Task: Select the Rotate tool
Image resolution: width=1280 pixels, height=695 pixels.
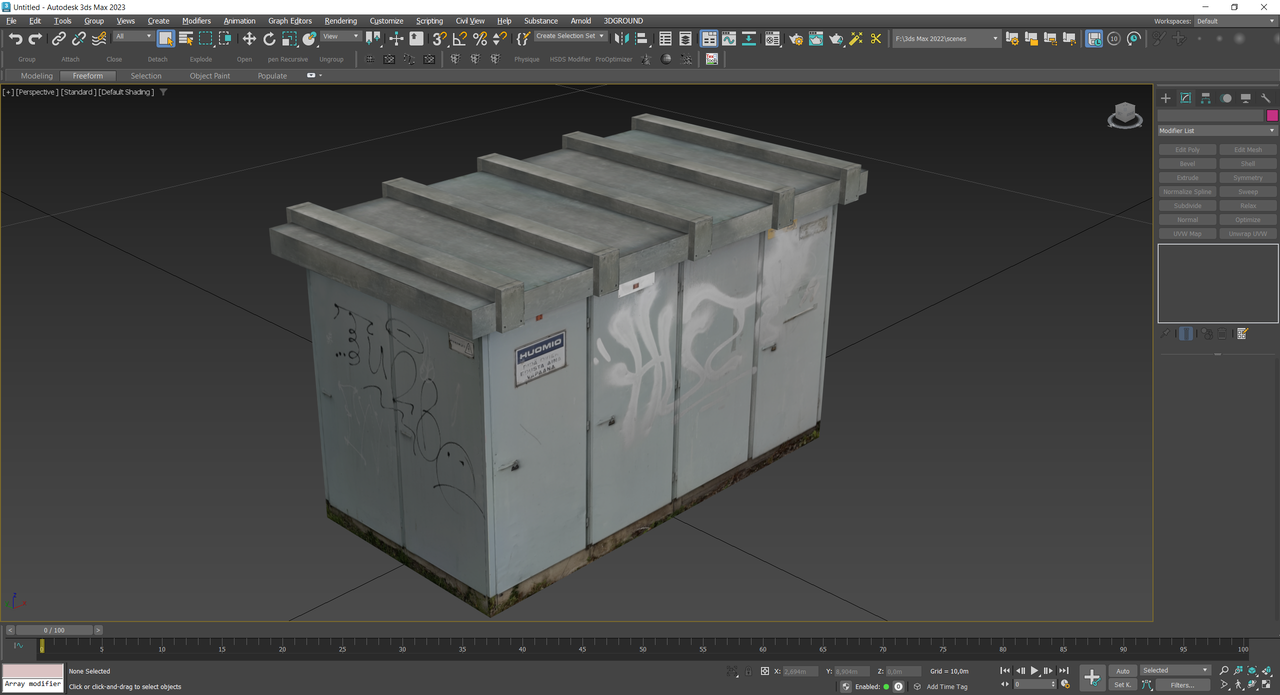Action: click(269, 39)
